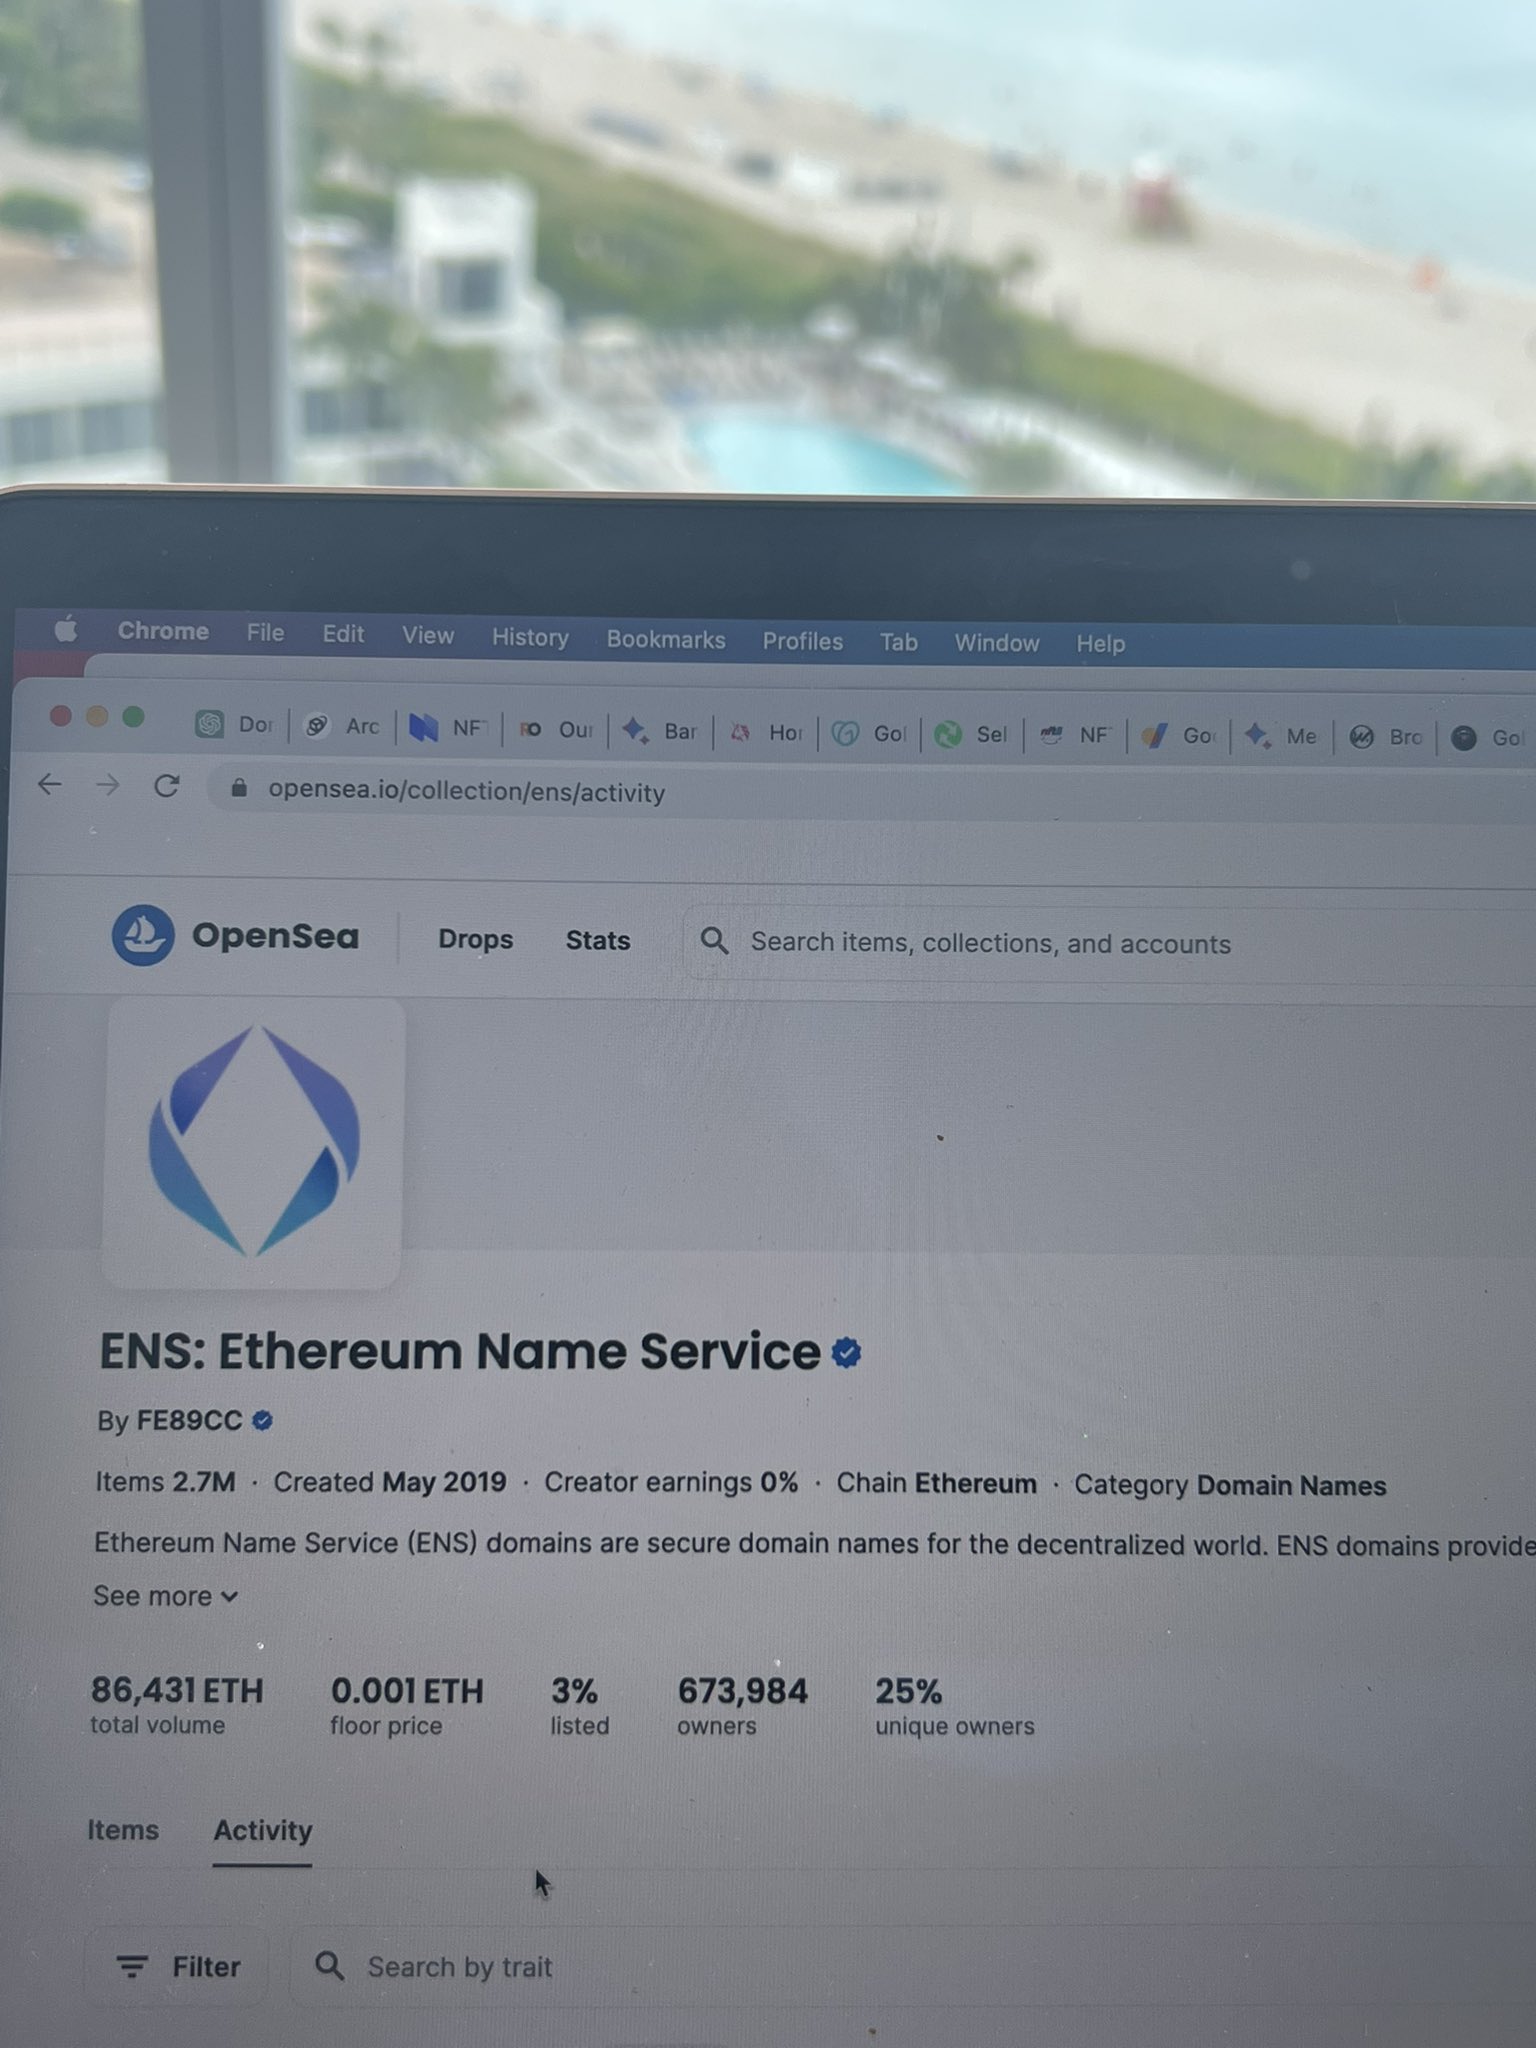The height and width of the screenshot is (2048, 1536).
Task: Open the Chrome application menu
Action: pos(163,631)
